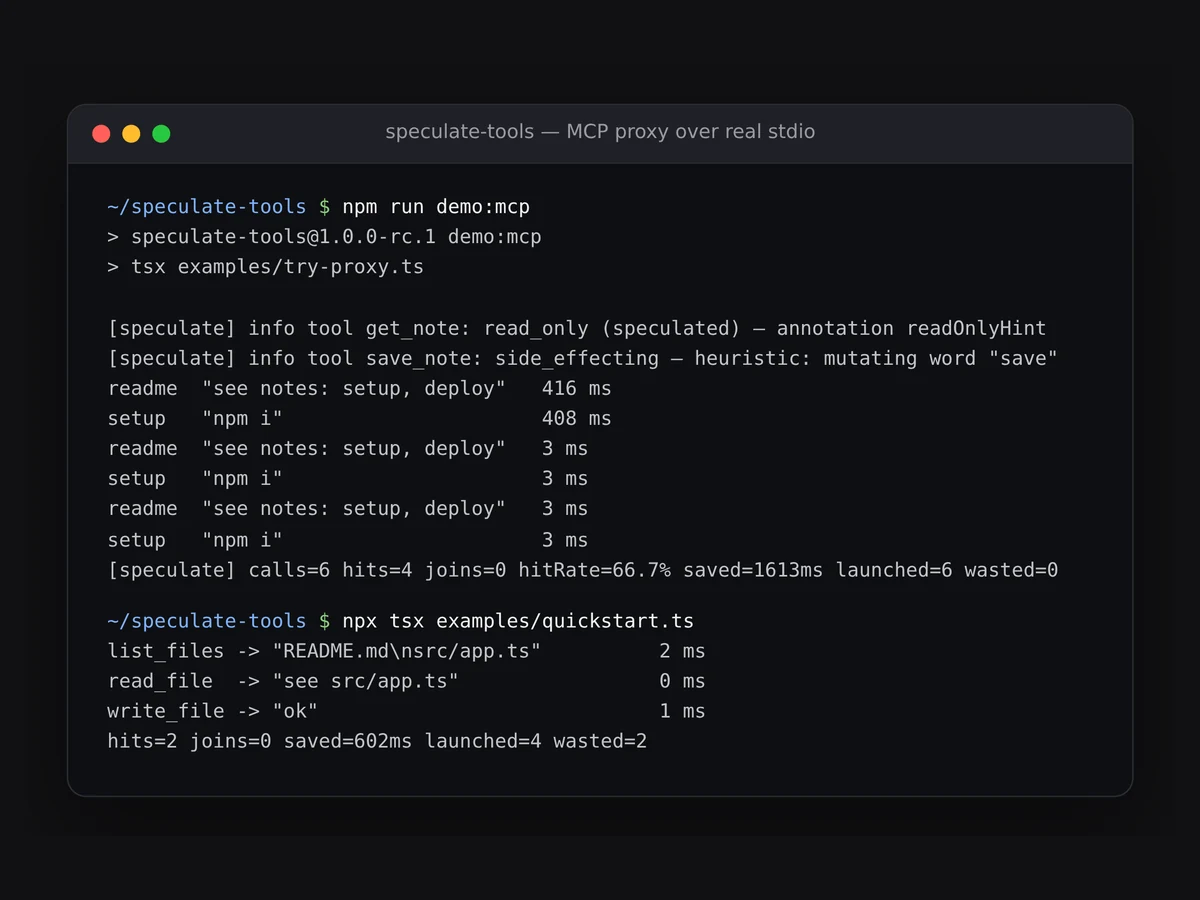Click the ~/speculate-tools prompt before npx tsx
Image resolution: width=1200 pixels, height=900 pixels.
point(207,621)
